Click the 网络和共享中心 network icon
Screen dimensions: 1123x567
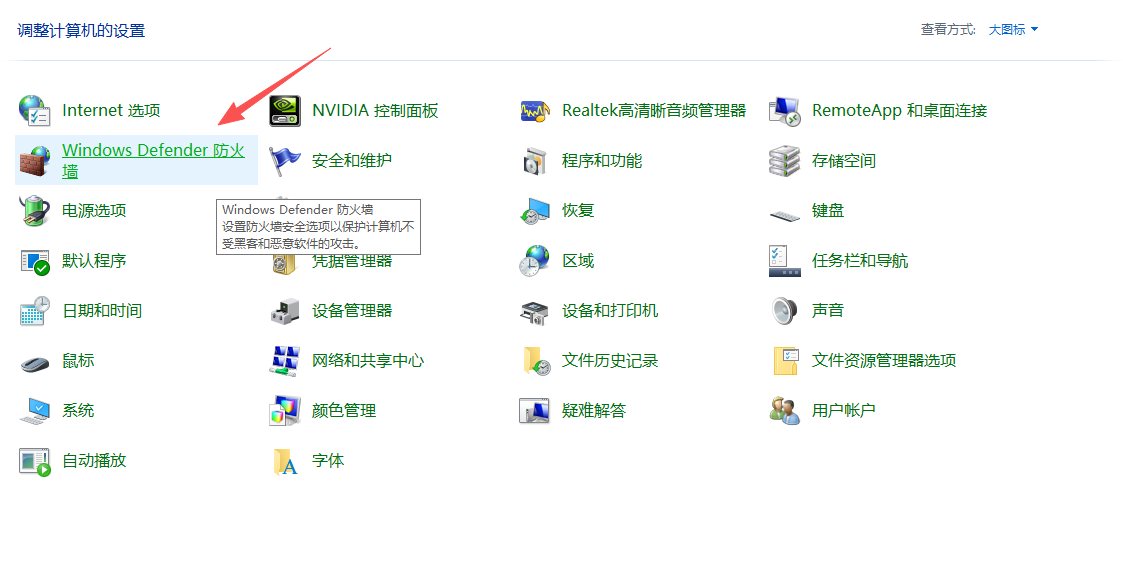[x=284, y=361]
